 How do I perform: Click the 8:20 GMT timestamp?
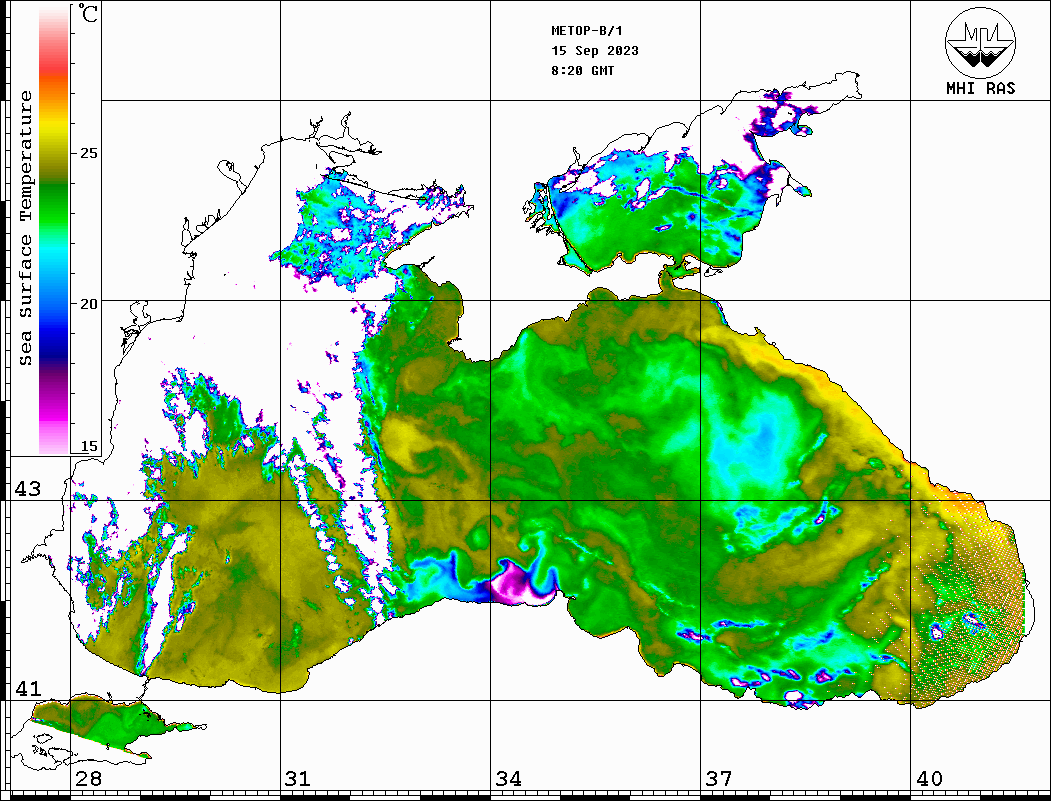[x=583, y=71]
